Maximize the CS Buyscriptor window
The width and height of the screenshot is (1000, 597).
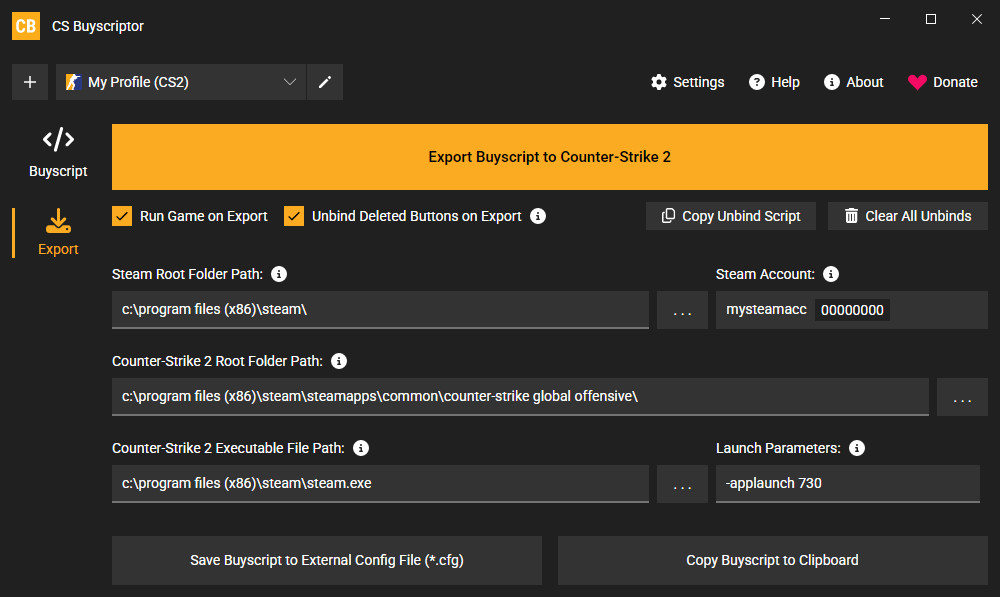[x=930, y=19]
